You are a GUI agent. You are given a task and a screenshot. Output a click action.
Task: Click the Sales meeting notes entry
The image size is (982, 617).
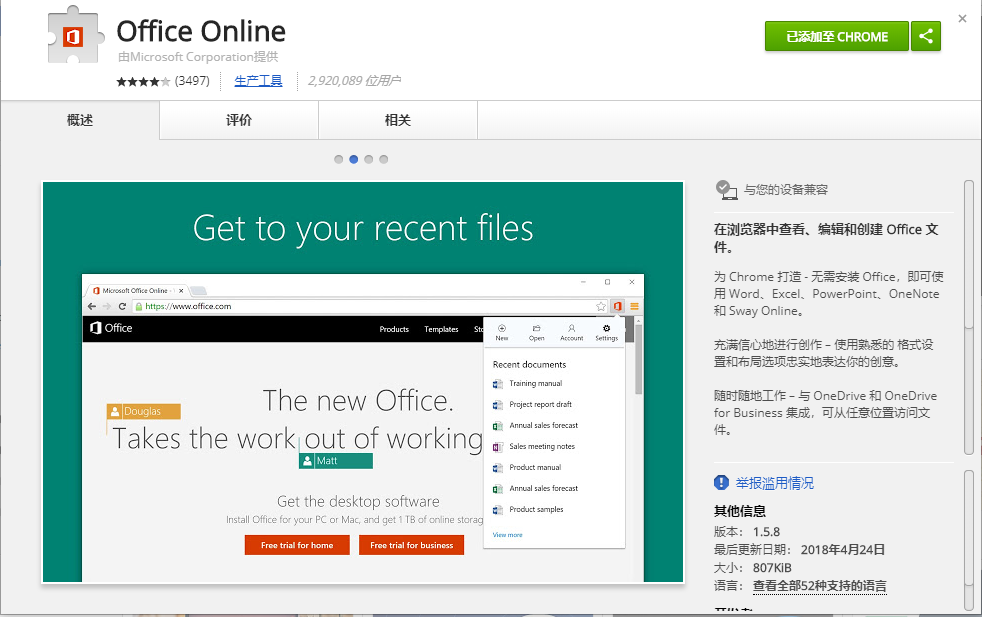pos(534,447)
